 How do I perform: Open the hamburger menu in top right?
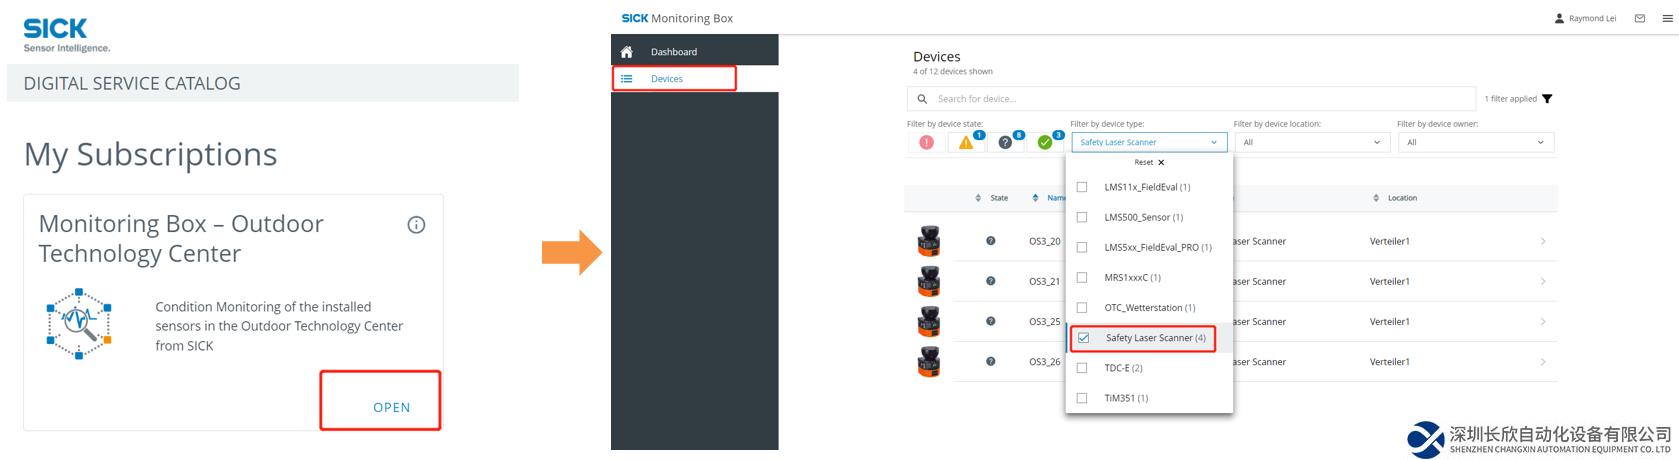pyautogui.click(x=1667, y=18)
